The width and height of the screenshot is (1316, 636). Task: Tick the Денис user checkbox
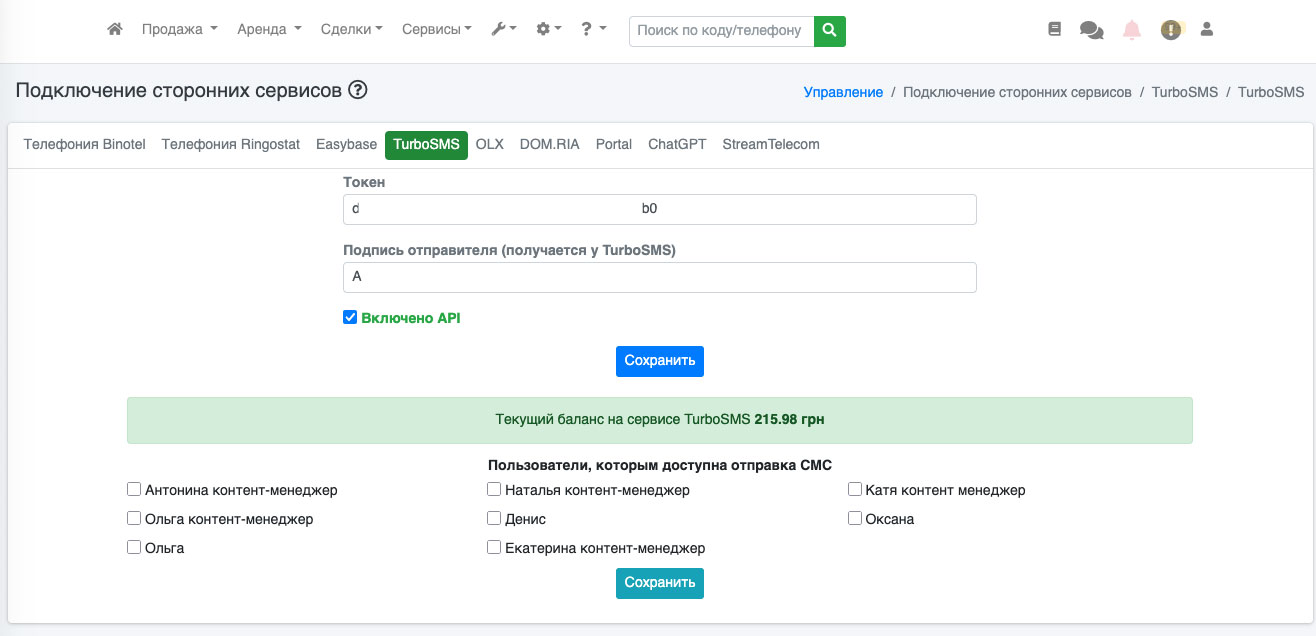coord(494,519)
